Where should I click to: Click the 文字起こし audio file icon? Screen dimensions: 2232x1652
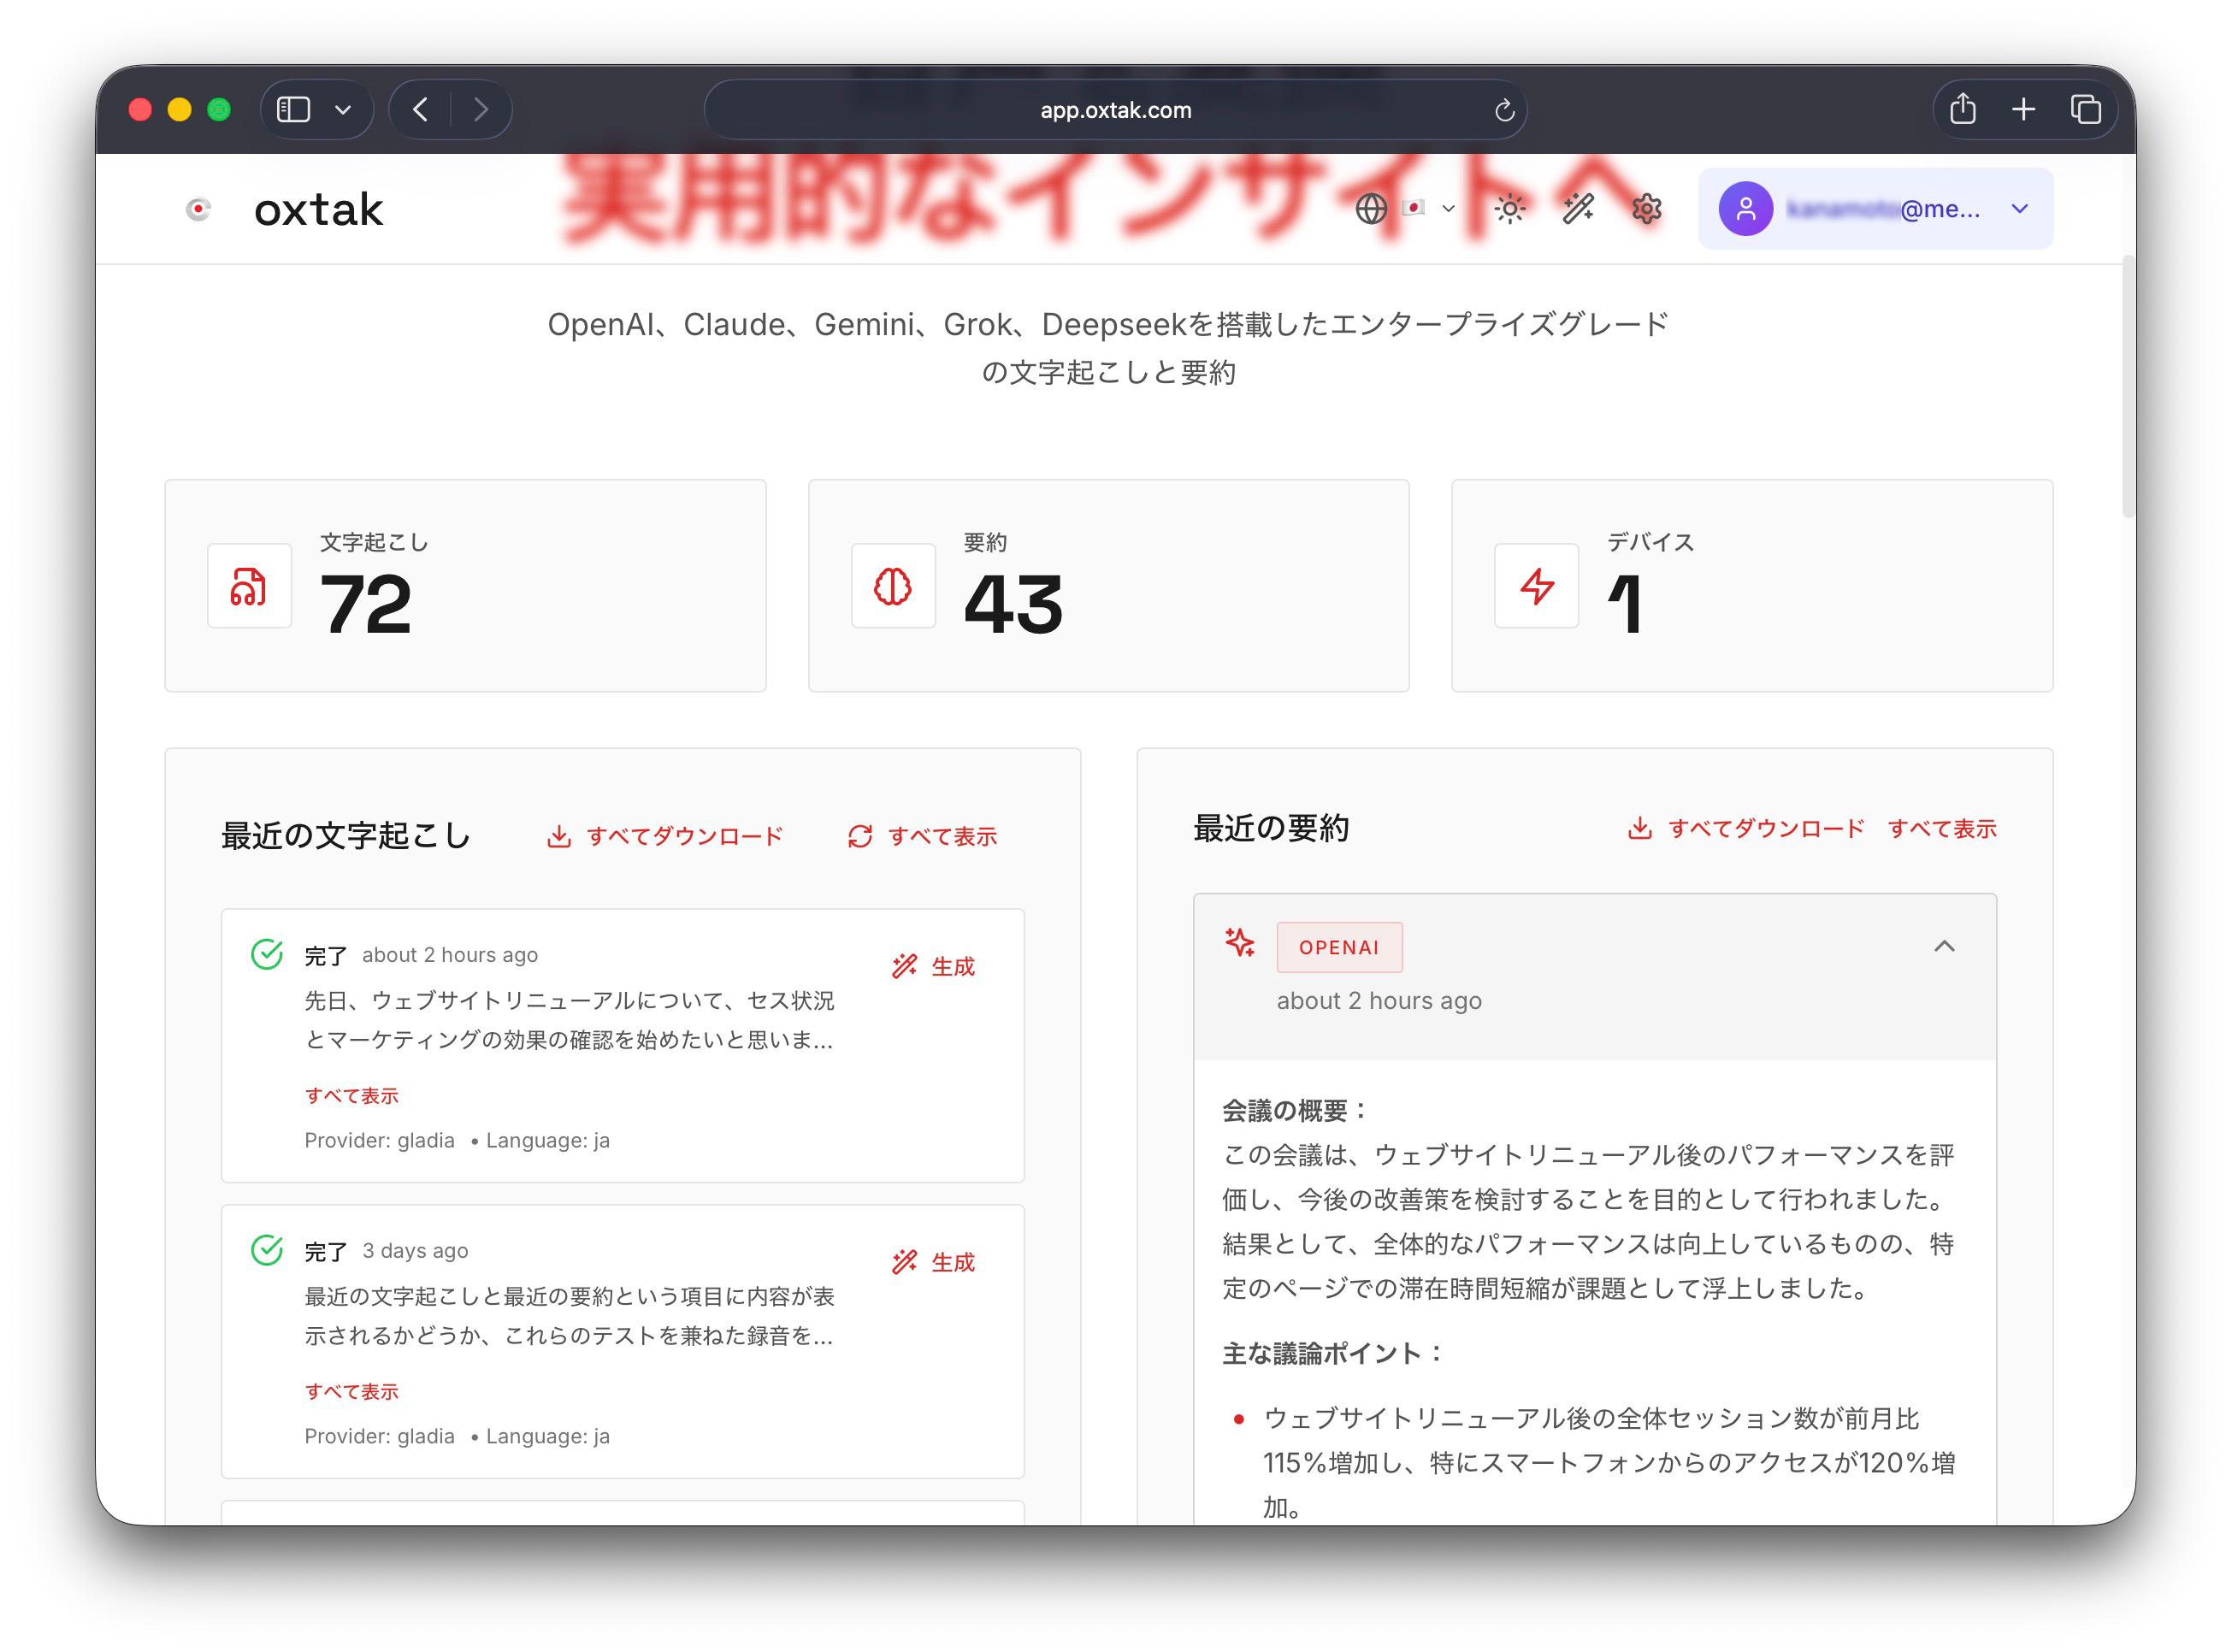coord(249,586)
